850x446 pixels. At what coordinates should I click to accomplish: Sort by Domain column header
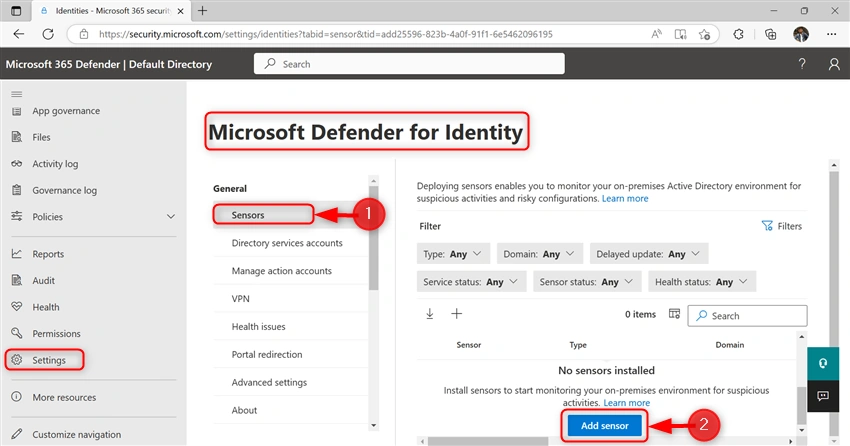click(x=730, y=345)
